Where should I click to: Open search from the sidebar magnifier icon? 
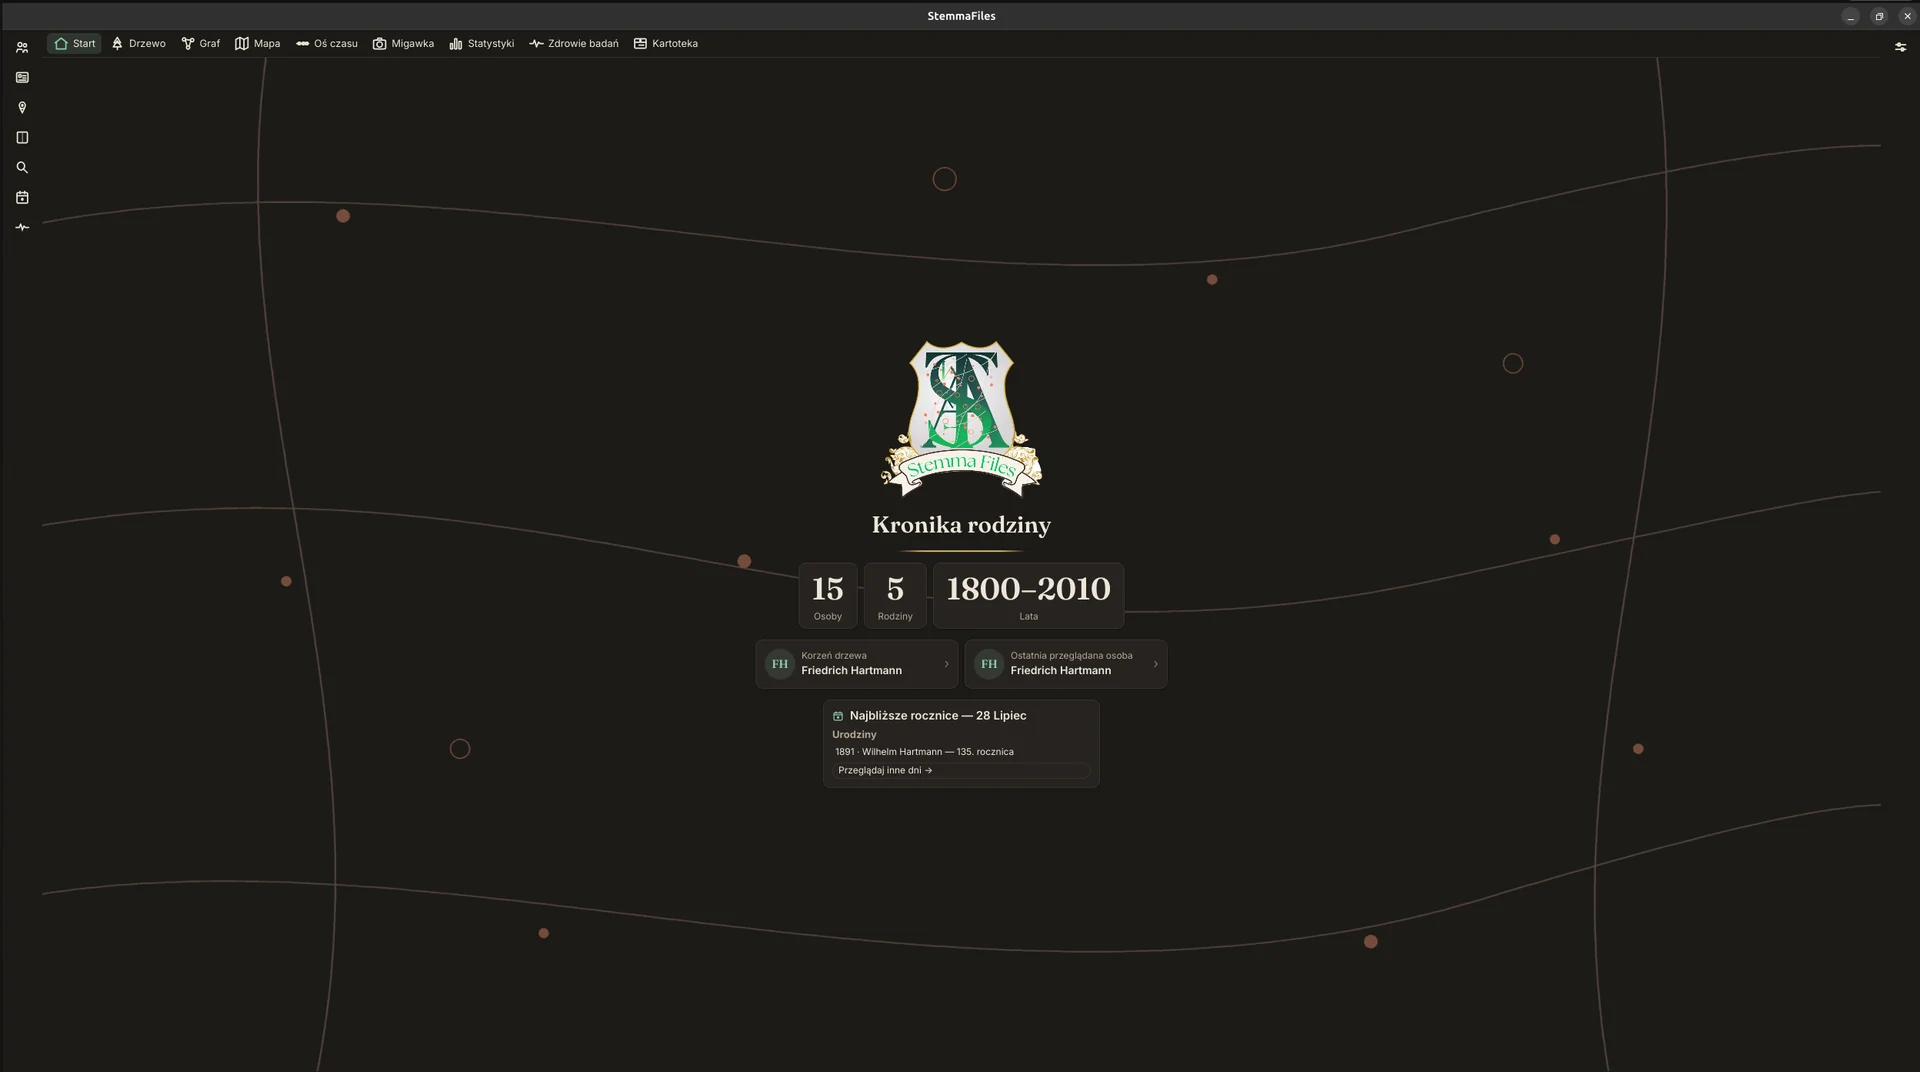22,167
